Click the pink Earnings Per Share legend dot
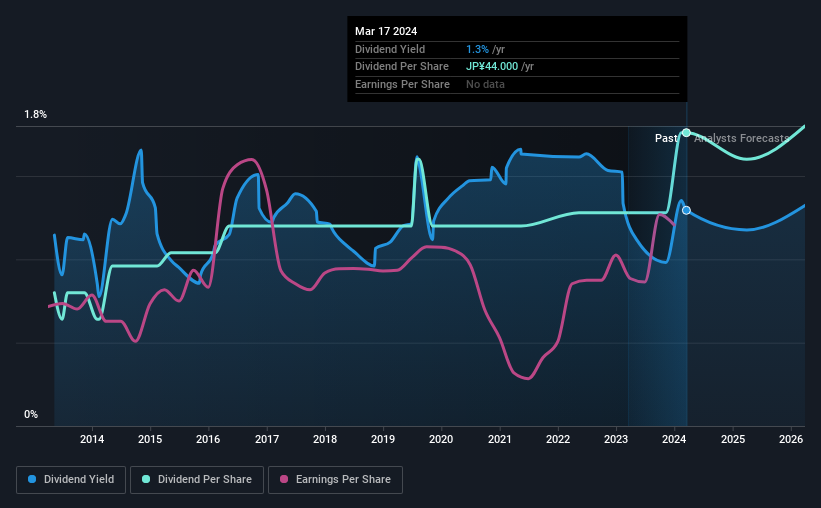Screen dimensions: 821x508 coord(284,479)
